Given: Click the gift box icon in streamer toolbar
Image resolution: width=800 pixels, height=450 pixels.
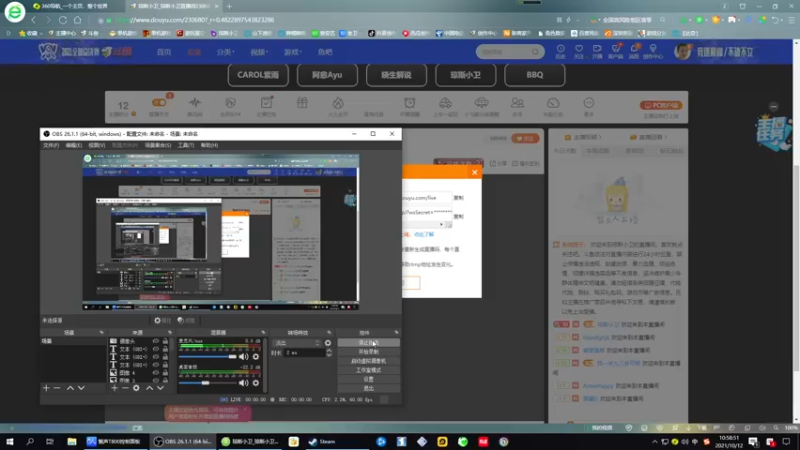Looking at the screenshot, I should tap(302, 103).
